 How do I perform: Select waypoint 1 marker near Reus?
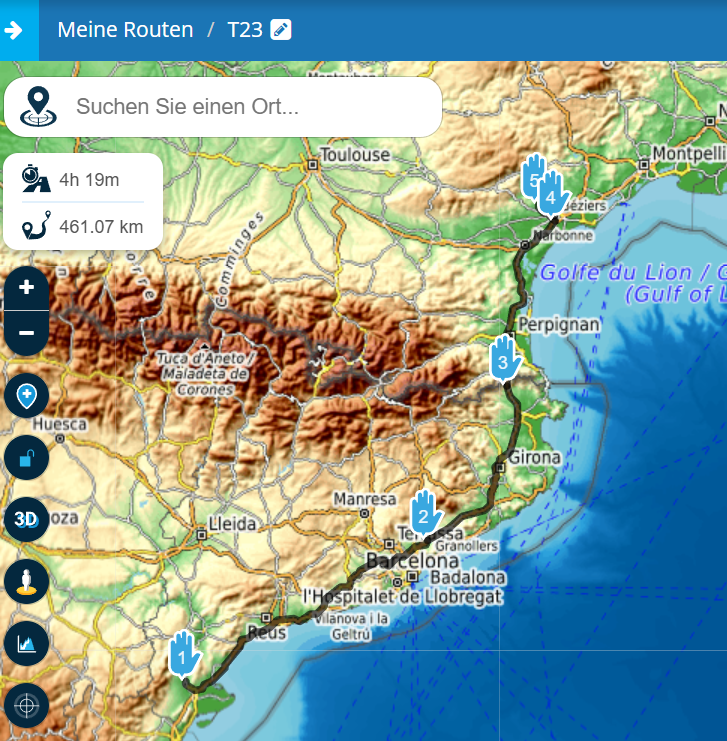[183, 655]
